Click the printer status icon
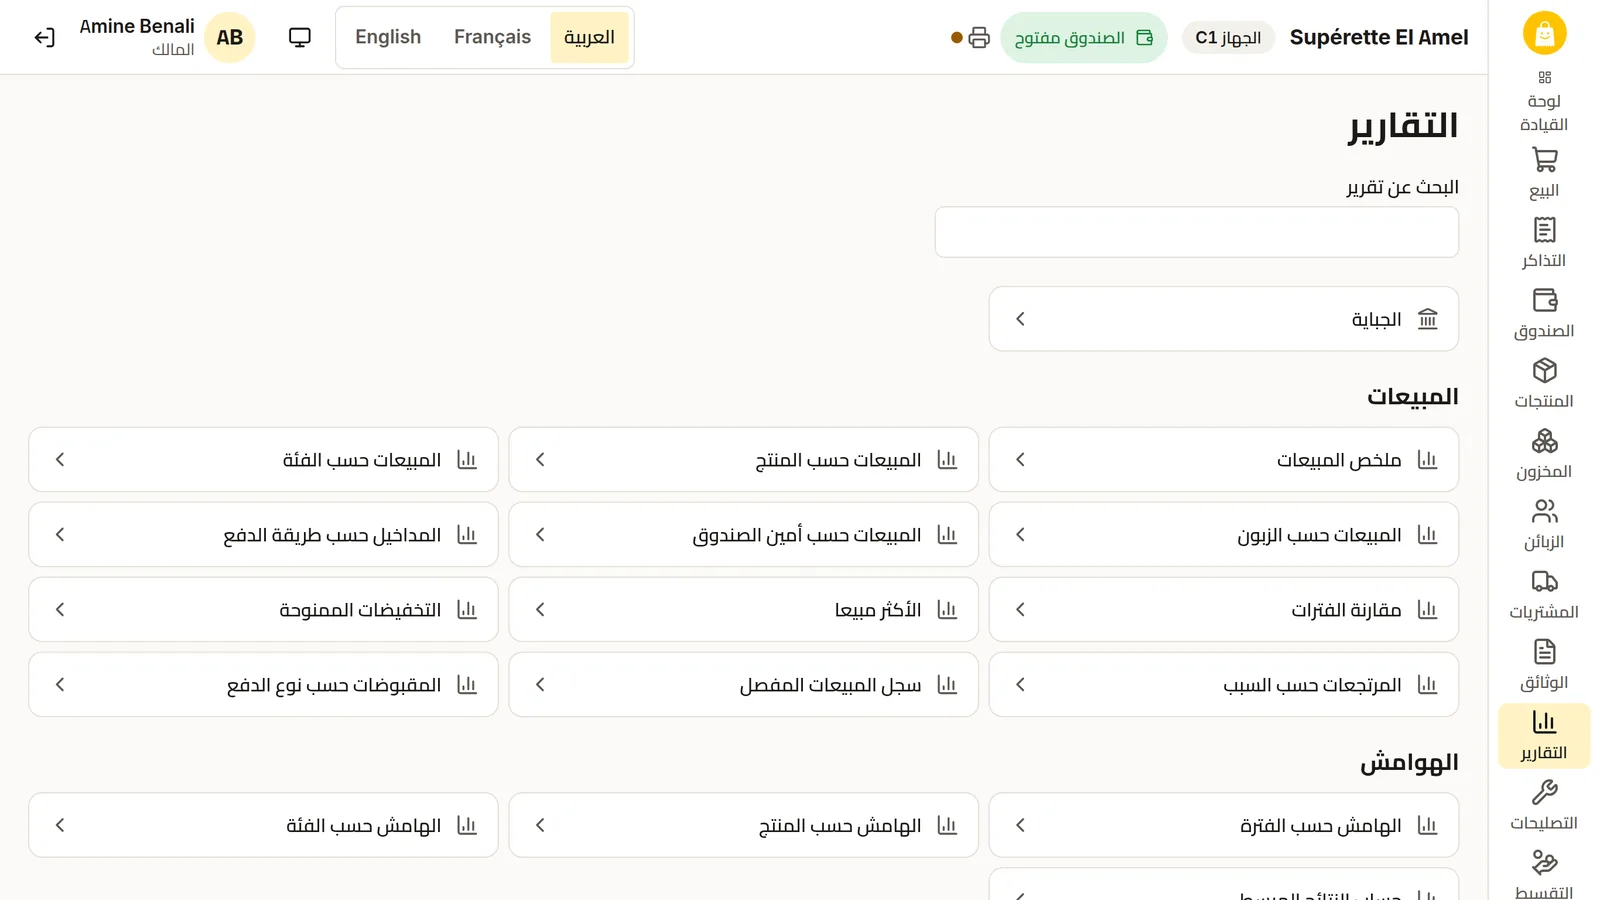1600x900 pixels. 979,38
